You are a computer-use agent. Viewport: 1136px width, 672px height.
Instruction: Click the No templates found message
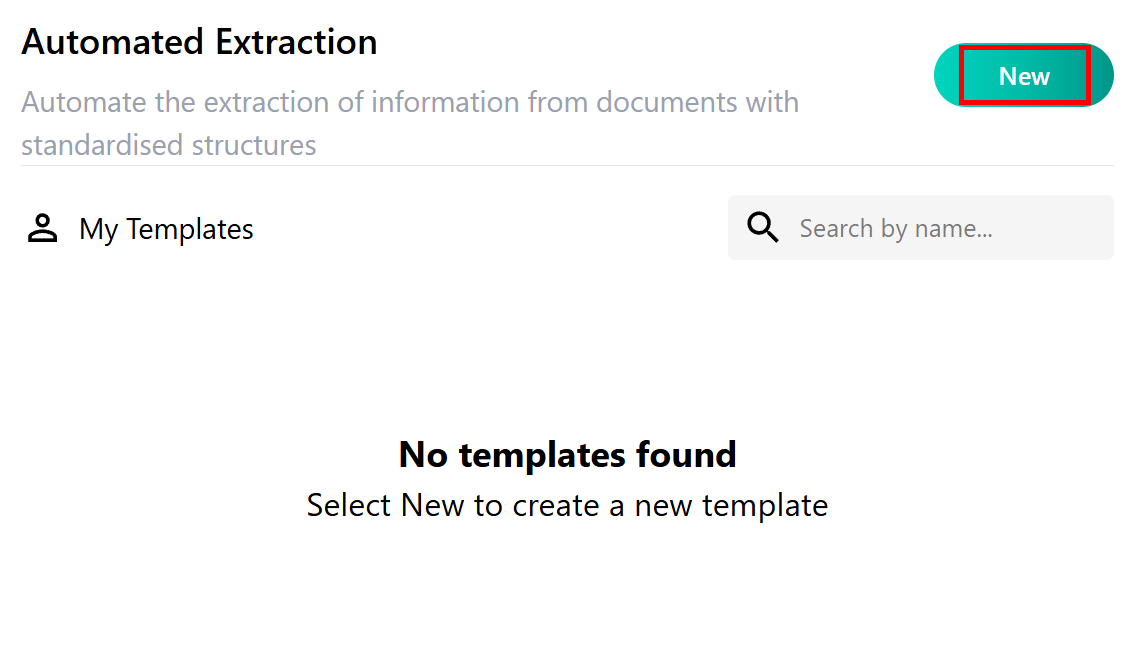coord(567,455)
